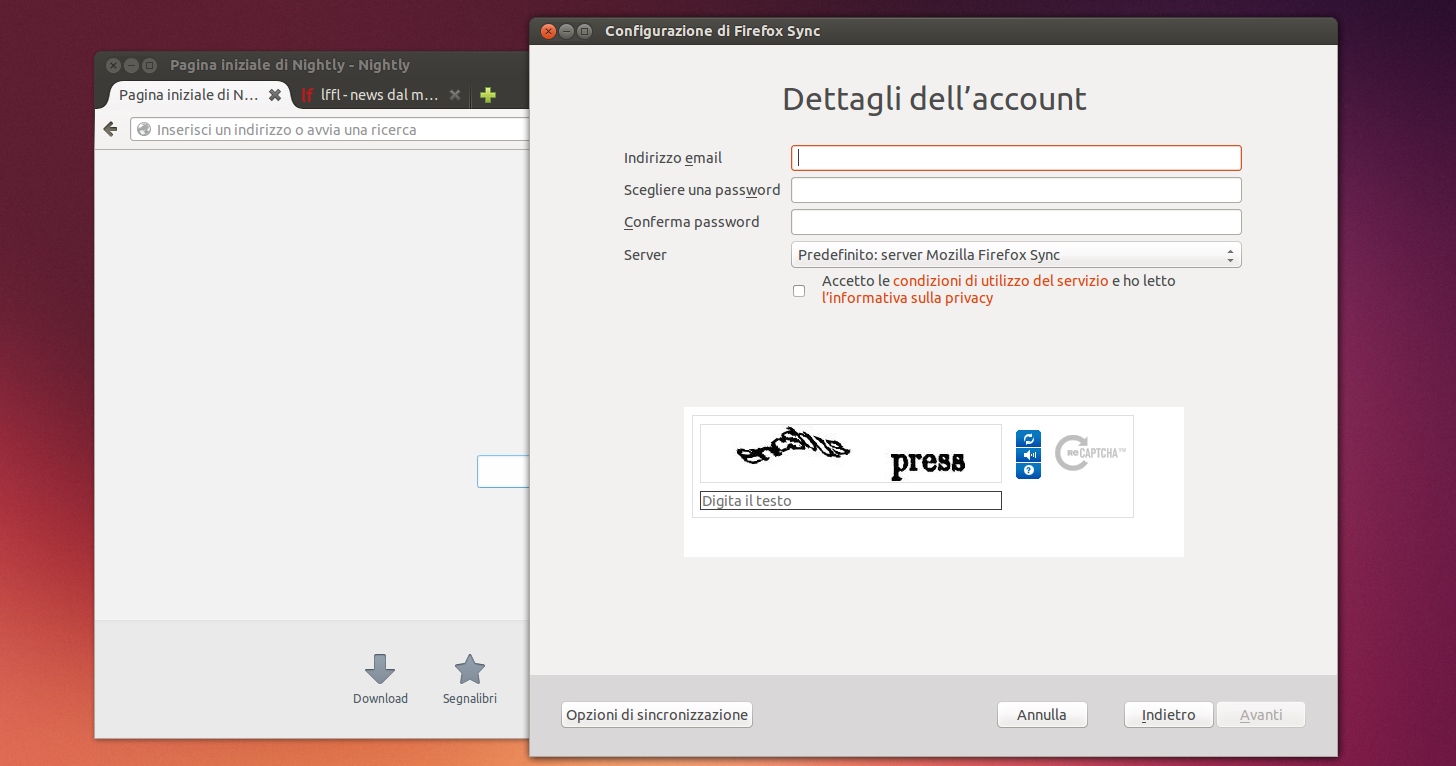Click the site identity globe in address bar
The width and height of the screenshot is (1456, 766).
[x=144, y=129]
